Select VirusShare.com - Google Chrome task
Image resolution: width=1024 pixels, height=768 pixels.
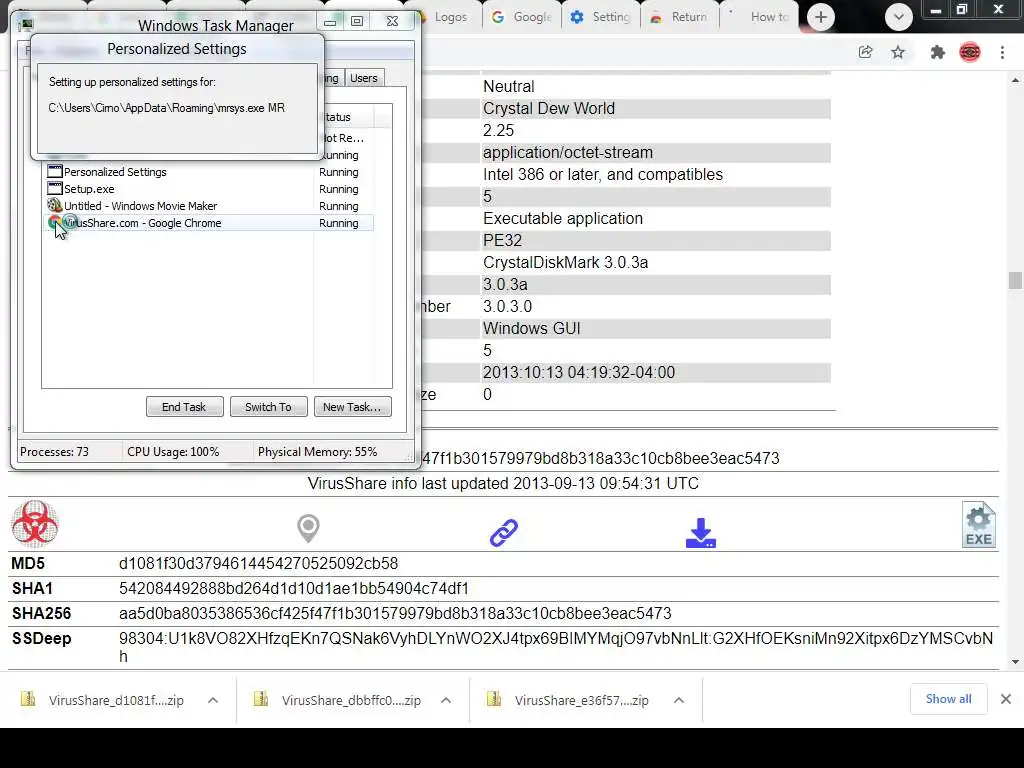pos(209,223)
